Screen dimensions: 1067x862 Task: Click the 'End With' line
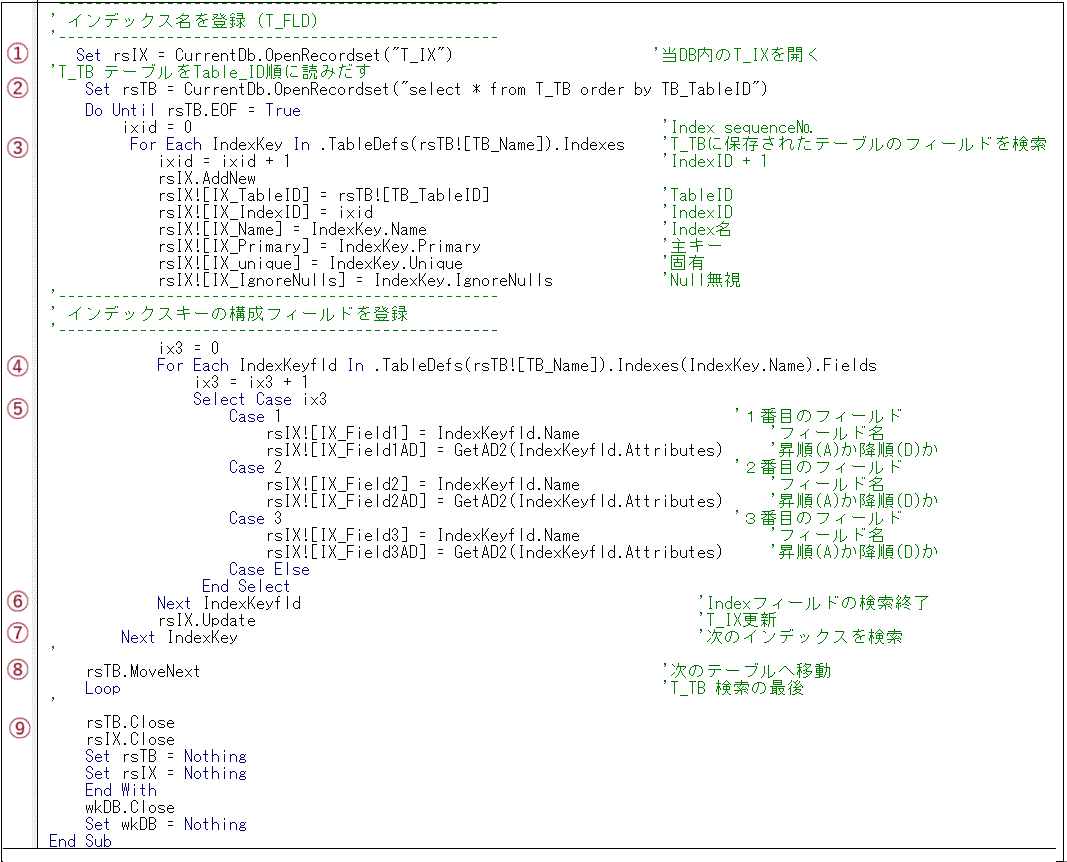click(120, 790)
